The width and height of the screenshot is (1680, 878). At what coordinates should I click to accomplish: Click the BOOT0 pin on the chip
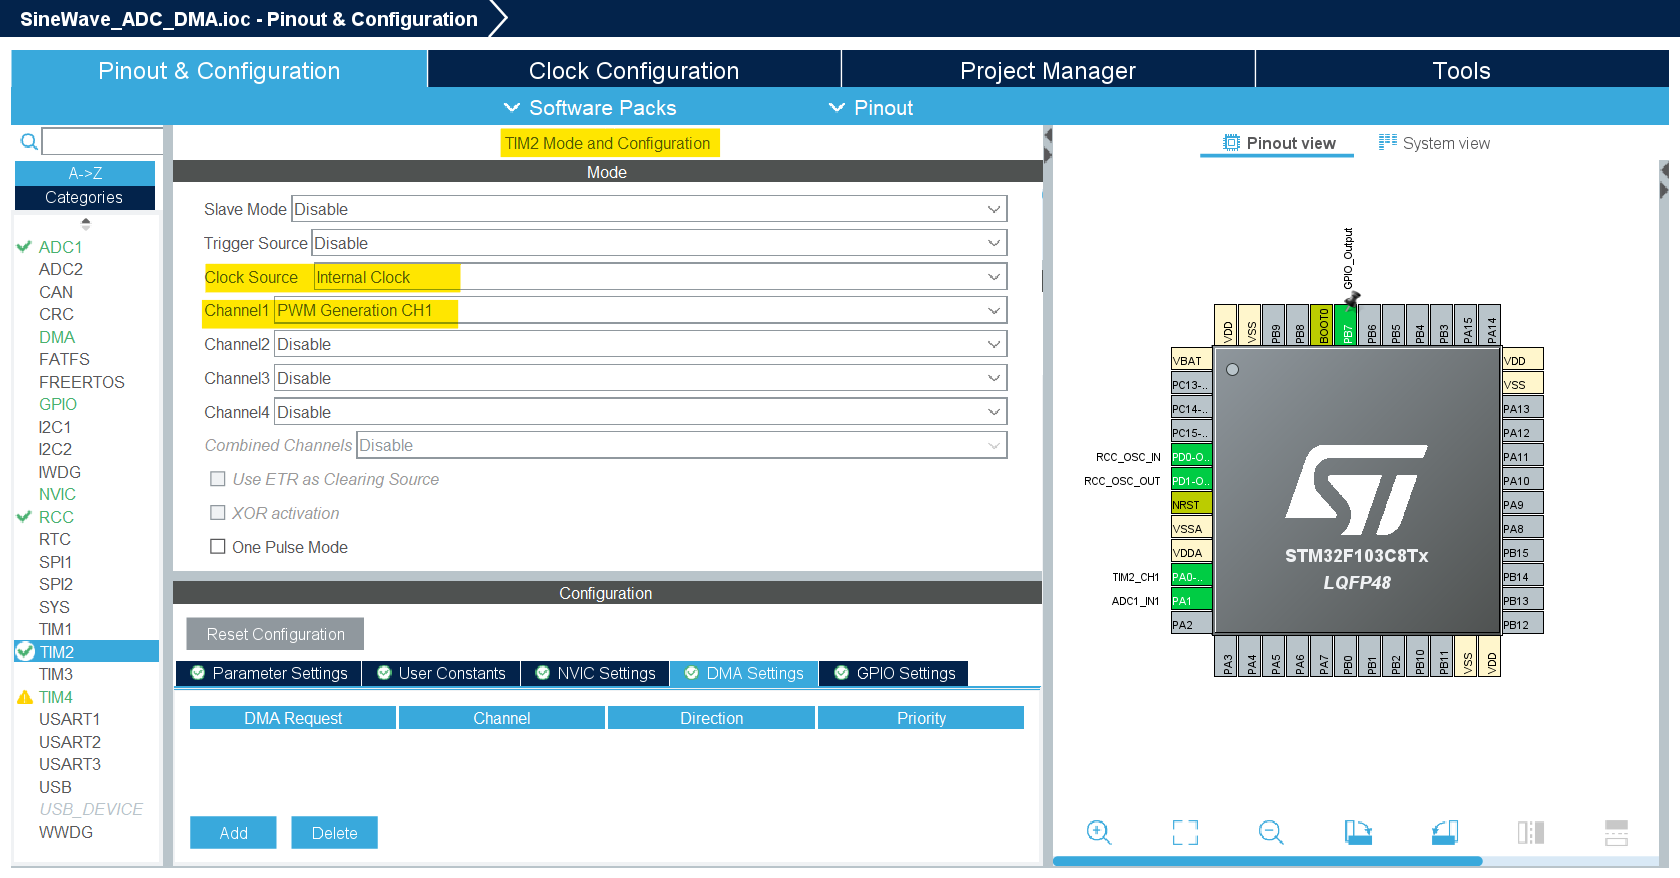pyautogui.click(x=1323, y=325)
